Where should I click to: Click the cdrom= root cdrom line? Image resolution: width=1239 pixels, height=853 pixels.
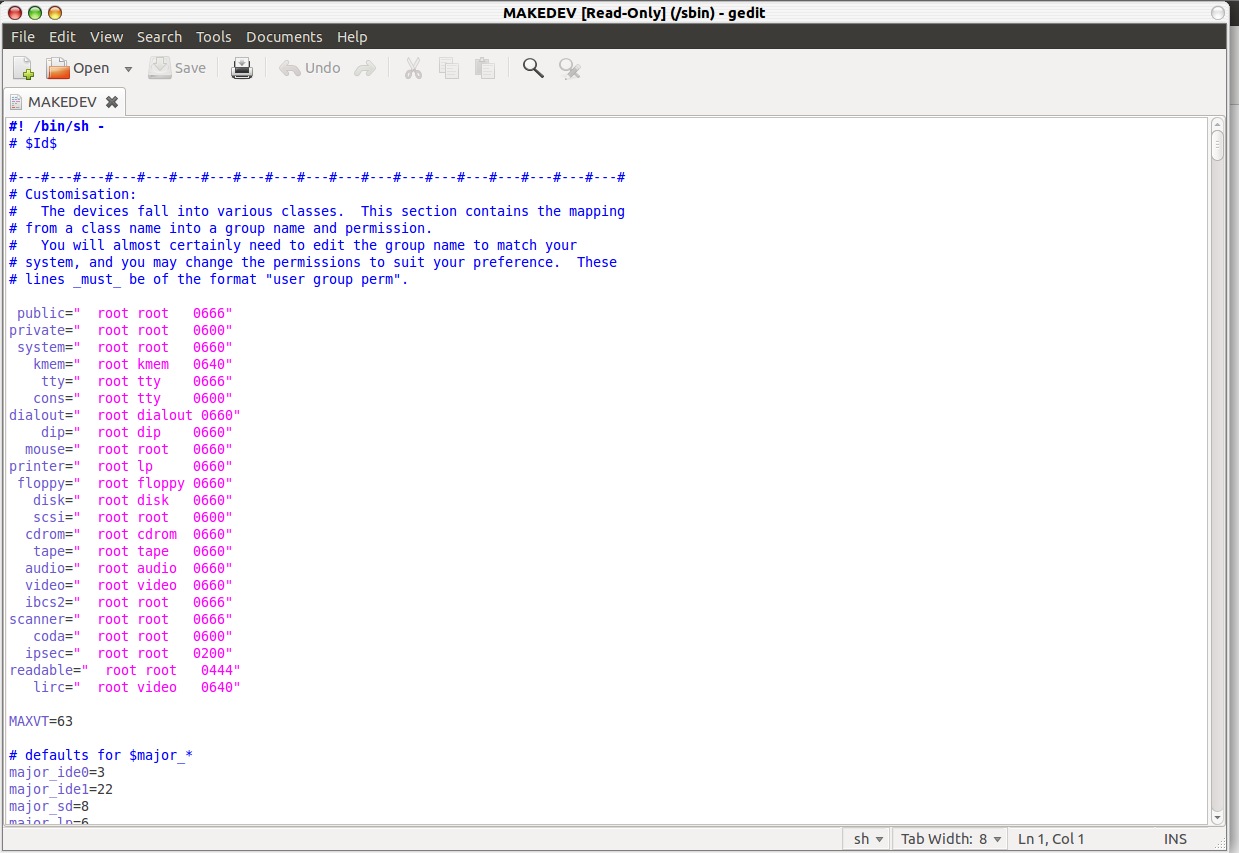point(129,534)
